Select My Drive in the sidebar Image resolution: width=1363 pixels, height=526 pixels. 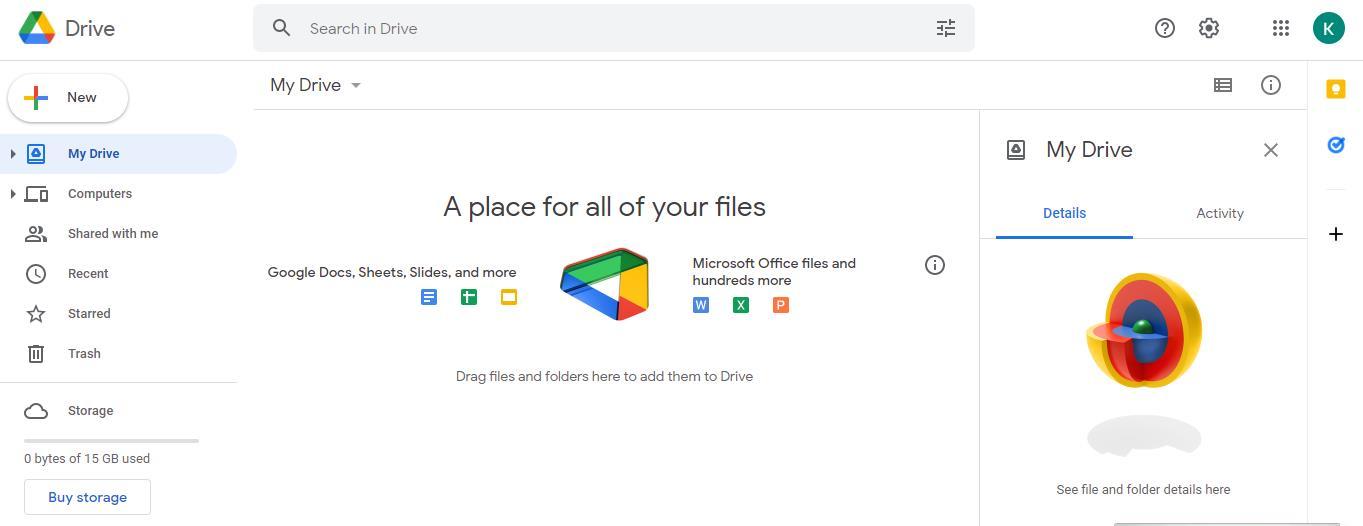pyautogui.click(x=118, y=154)
